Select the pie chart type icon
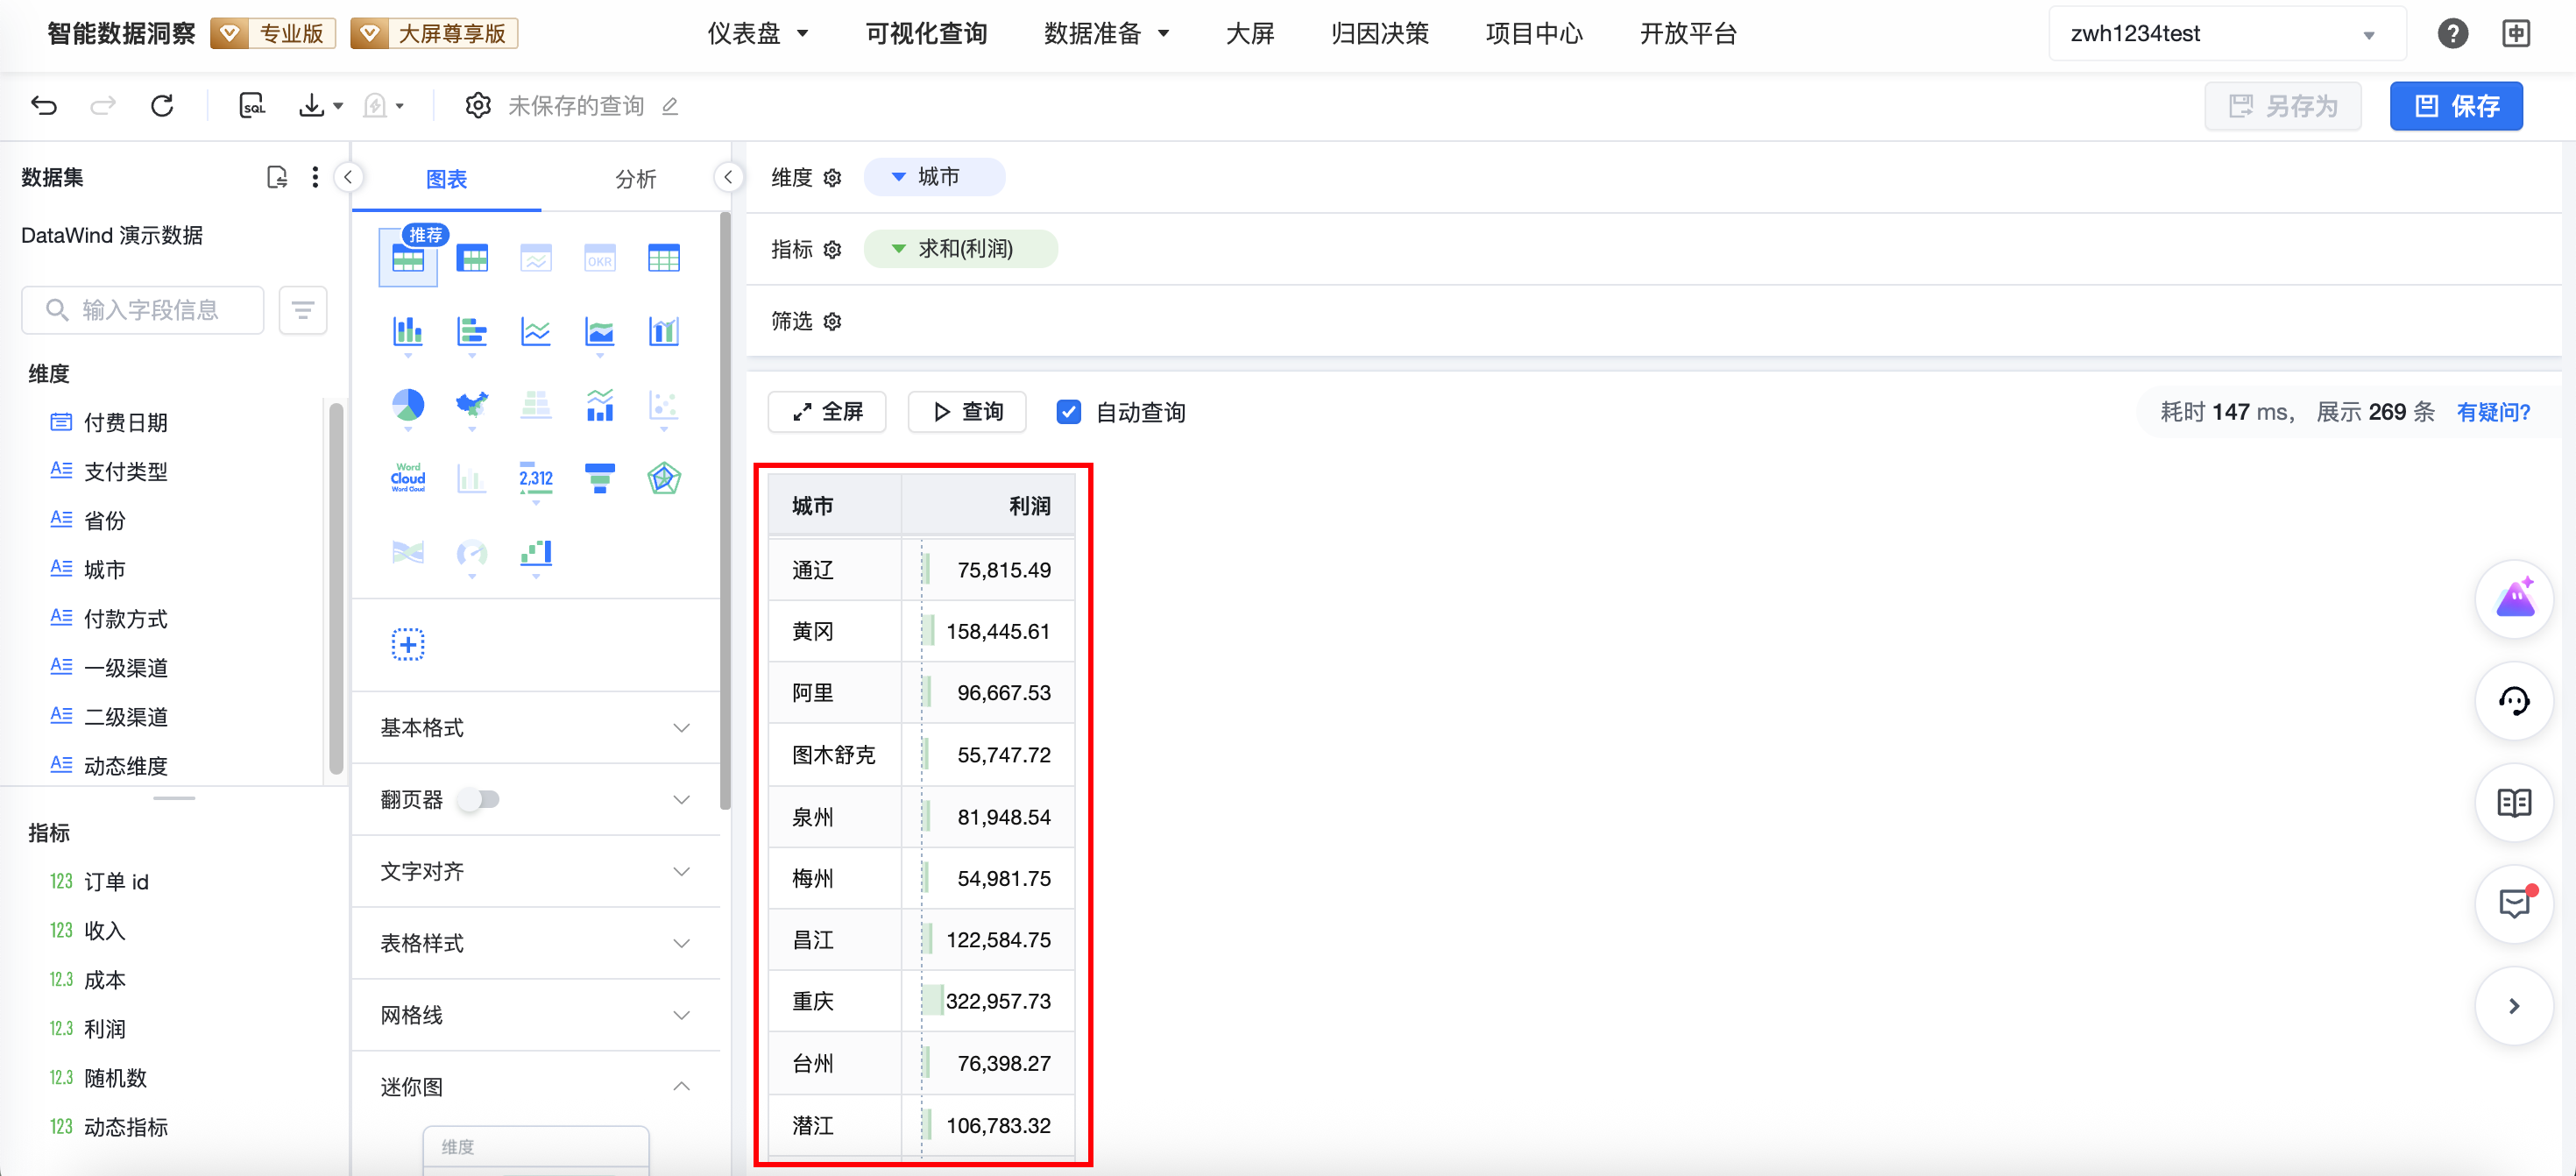This screenshot has width=2576, height=1176. 407,405
